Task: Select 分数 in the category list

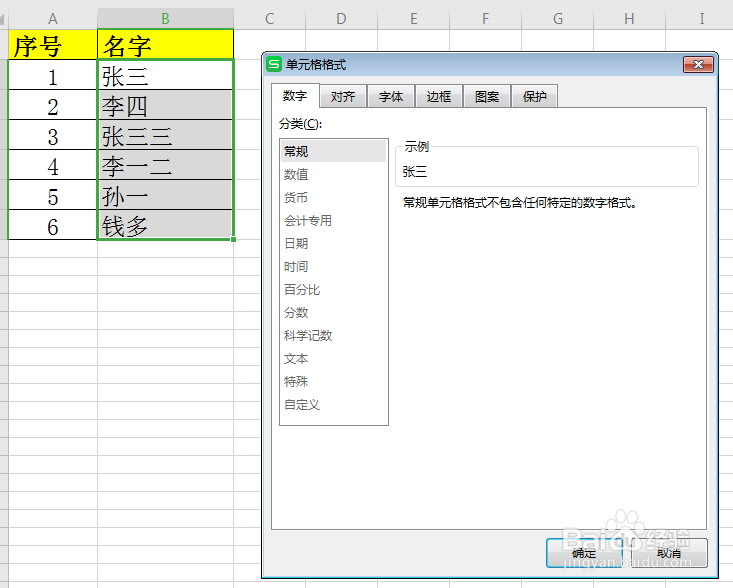Action: [x=334, y=312]
